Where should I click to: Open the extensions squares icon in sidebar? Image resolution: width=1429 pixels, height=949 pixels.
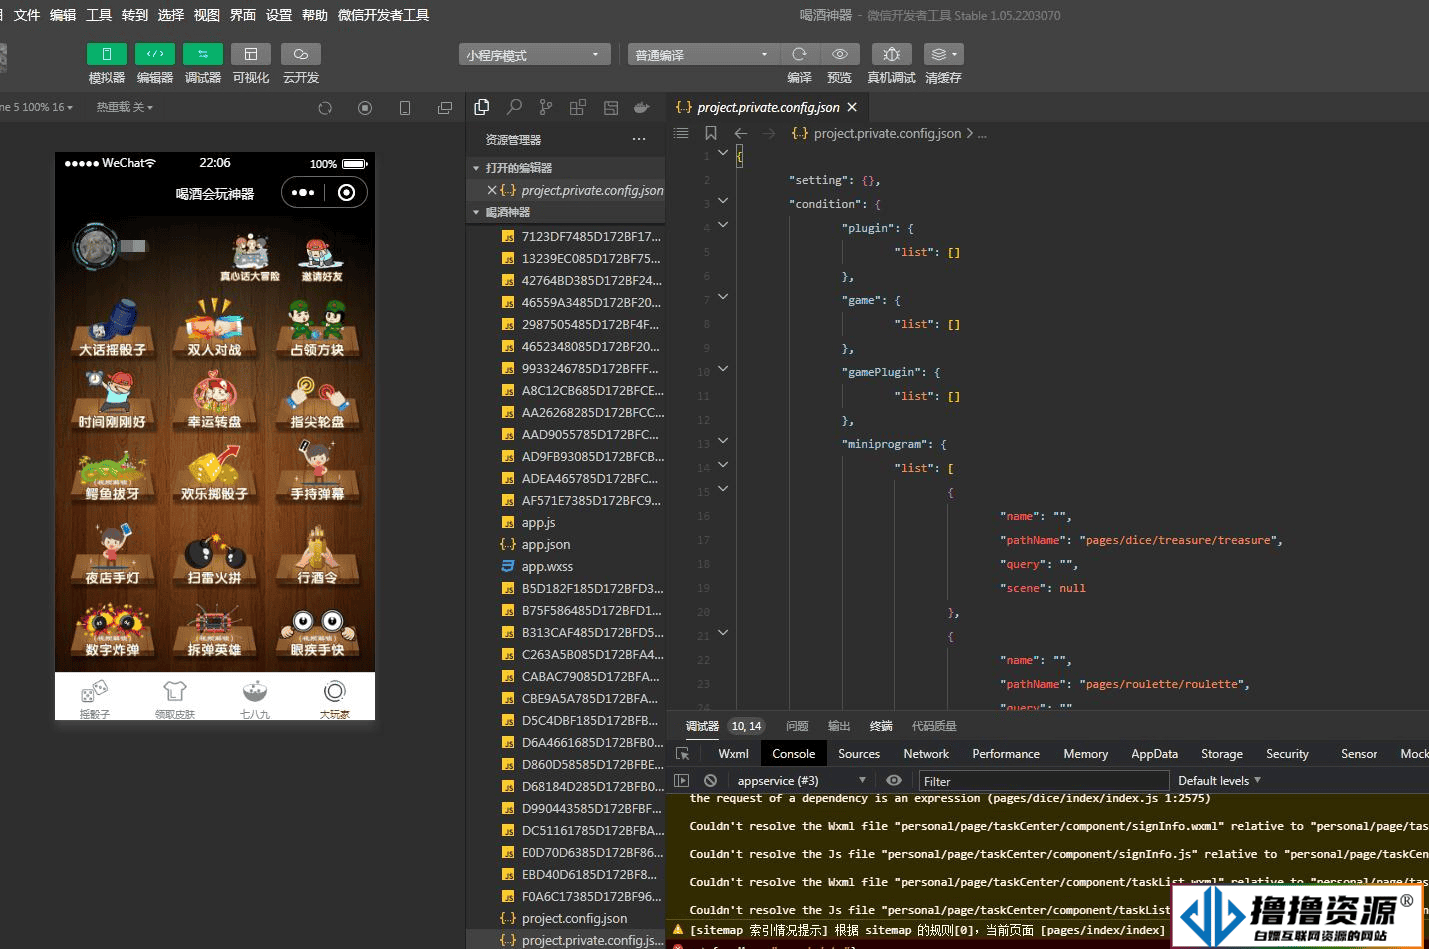pos(578,107)
